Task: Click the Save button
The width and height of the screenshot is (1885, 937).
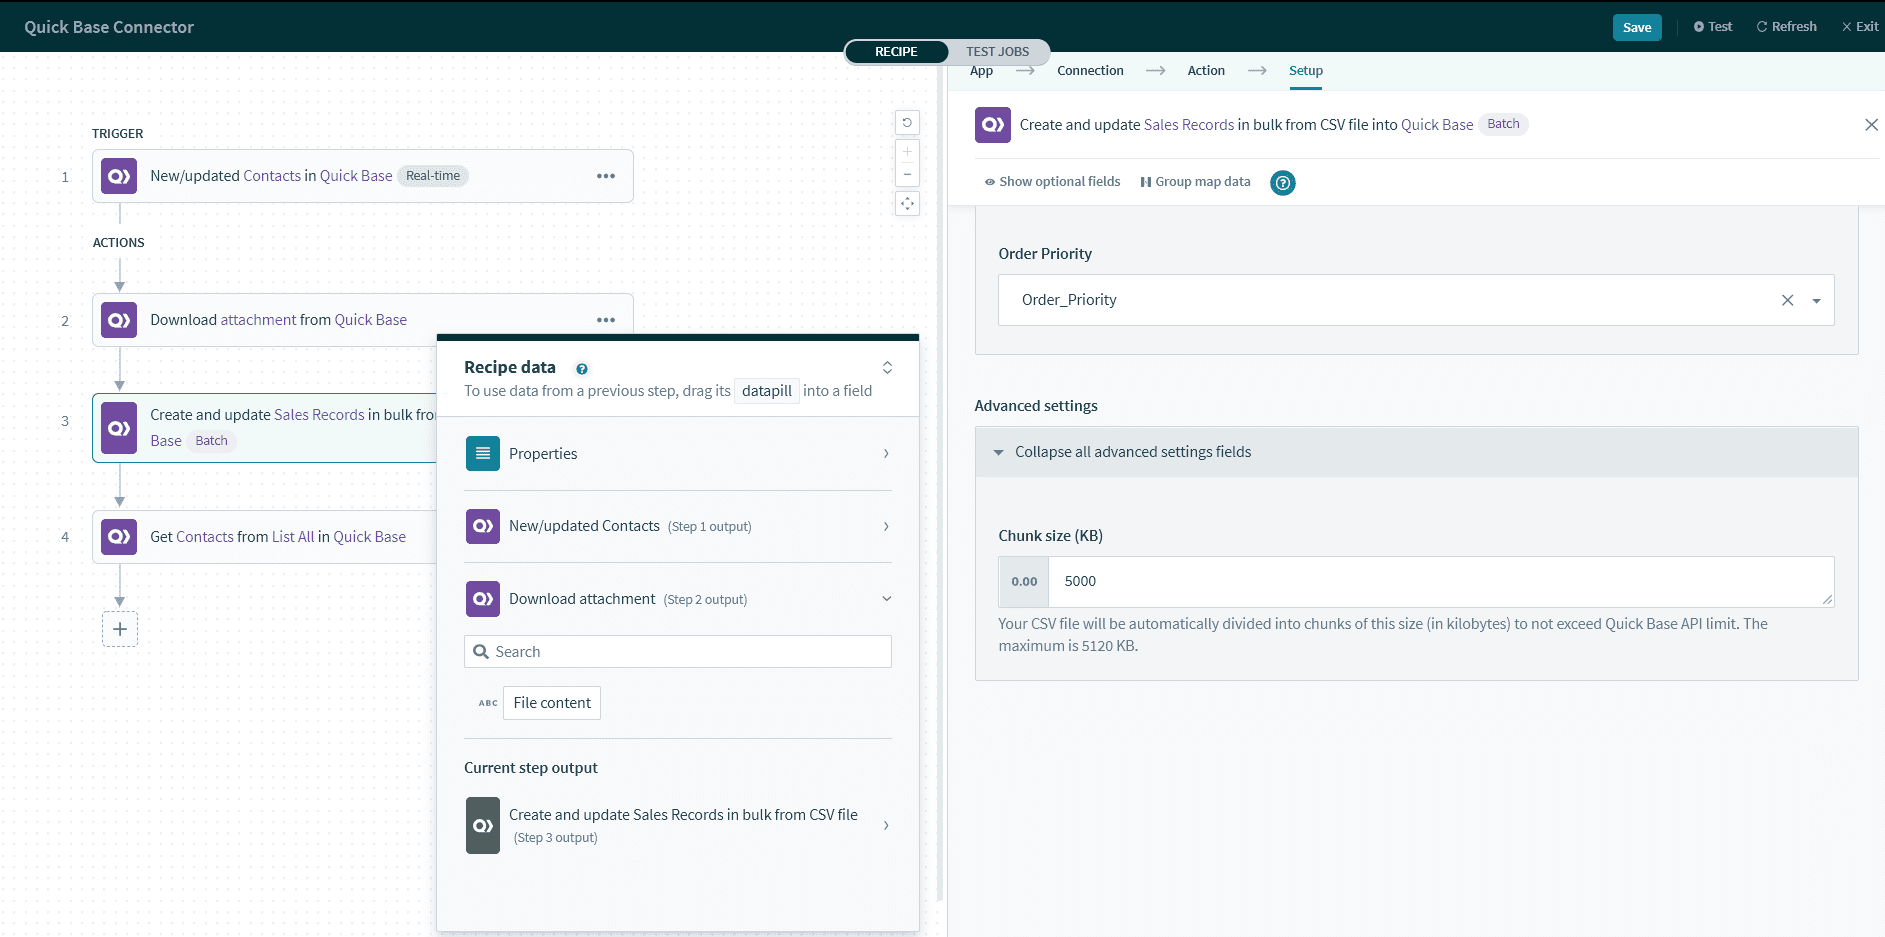Action: [x=1636, y=28]
